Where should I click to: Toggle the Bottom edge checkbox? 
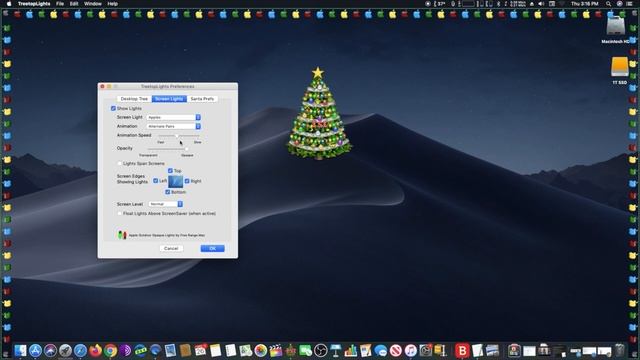point(167,192)
